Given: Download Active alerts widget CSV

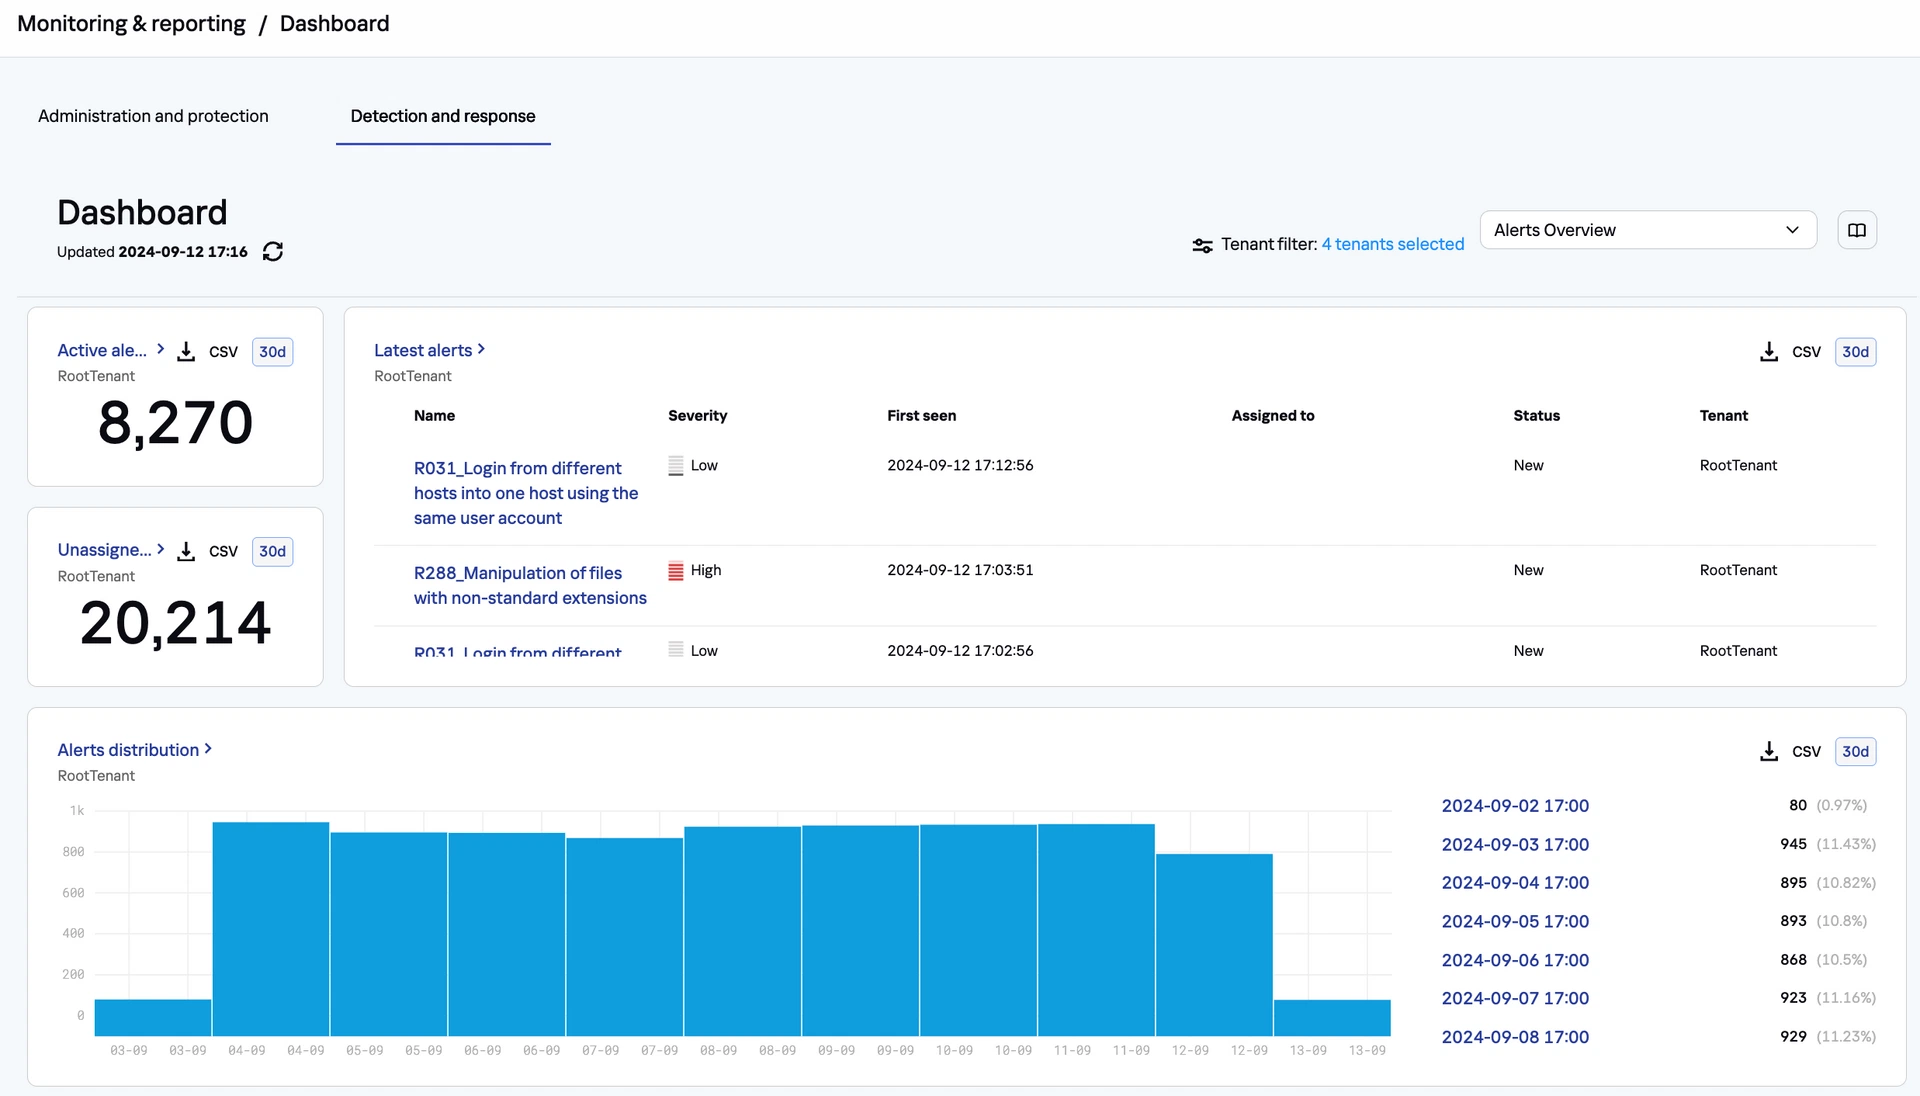Looking at the screenshot, I should click(186, 352).
